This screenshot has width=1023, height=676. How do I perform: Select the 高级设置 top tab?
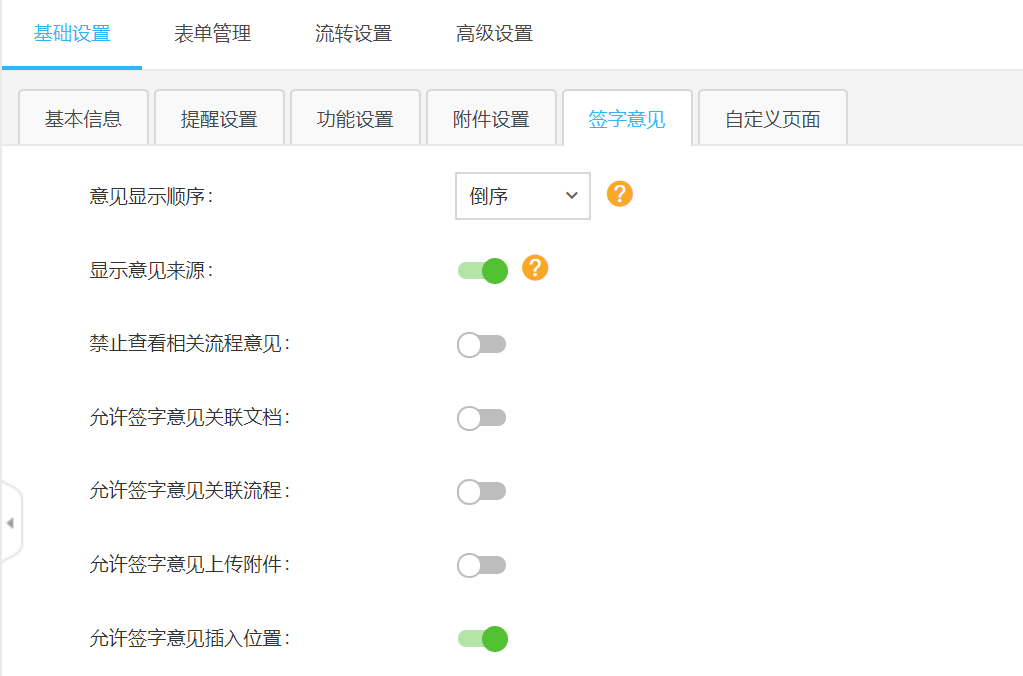pos(495,34)
